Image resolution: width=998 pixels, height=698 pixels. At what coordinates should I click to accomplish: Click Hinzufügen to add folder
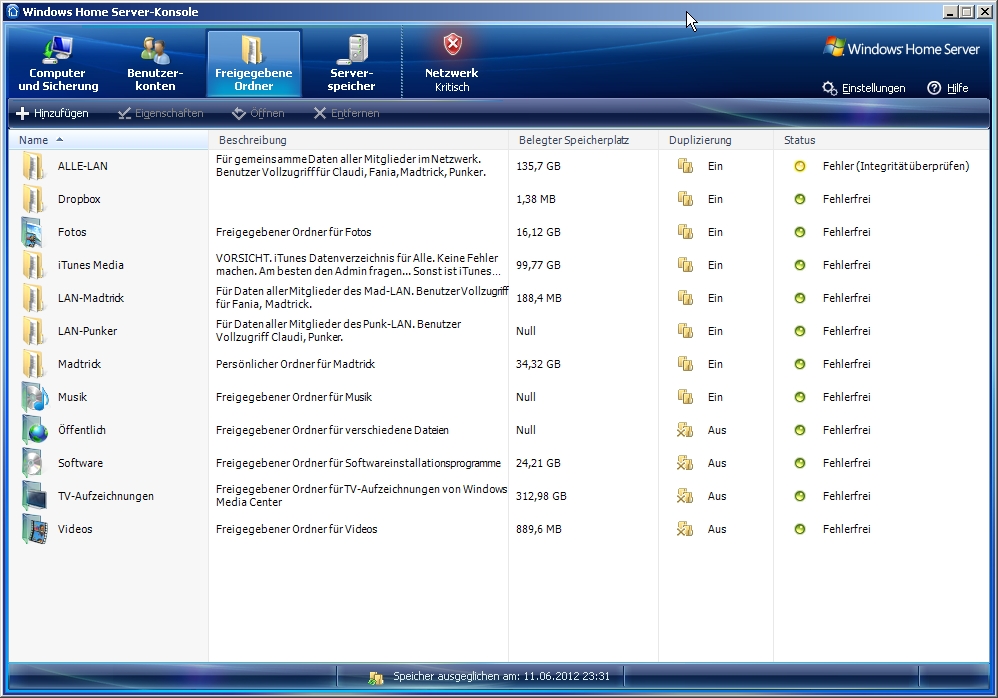click(52, 113)
